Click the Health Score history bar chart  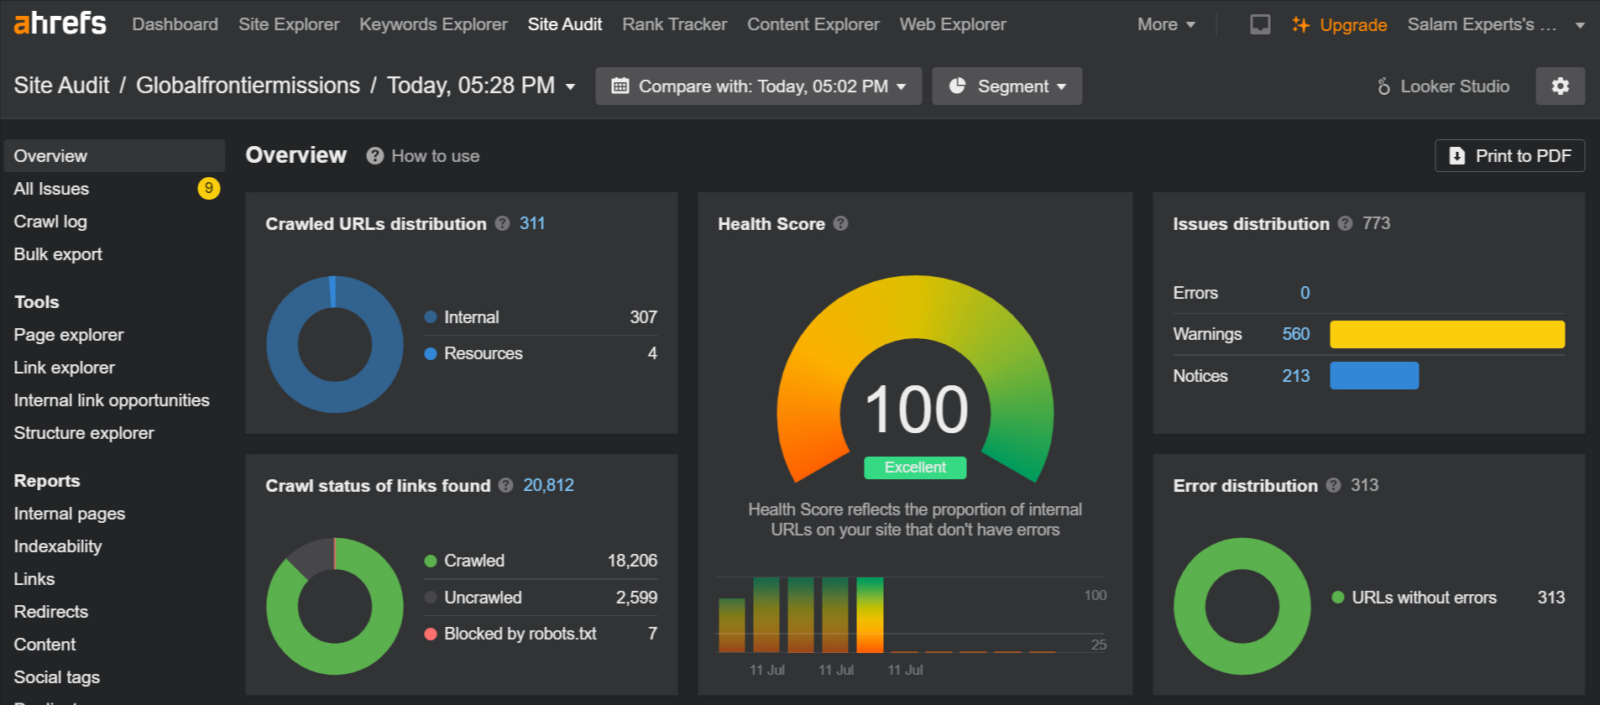(912, 616)
